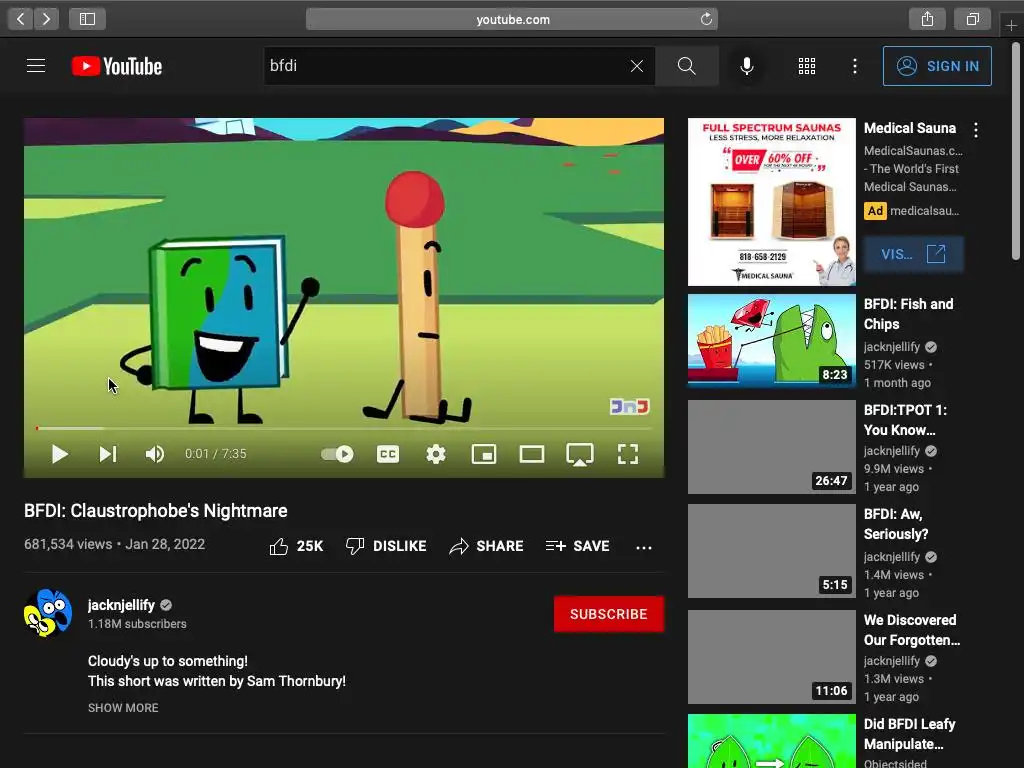1024x768 pixels.
Task: Open the Did BFDI Leafy Manipulate title
Action: click(x=910, y=734)
